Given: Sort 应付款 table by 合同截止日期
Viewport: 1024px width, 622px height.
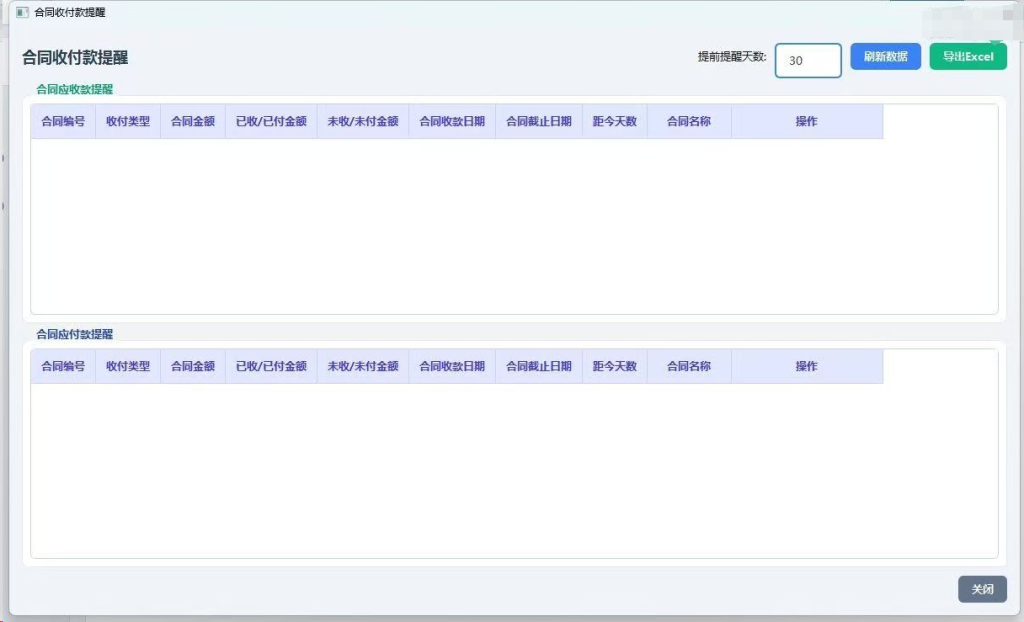Looking at the screenshot, I should pyautogui.click(x=539, y=367).
